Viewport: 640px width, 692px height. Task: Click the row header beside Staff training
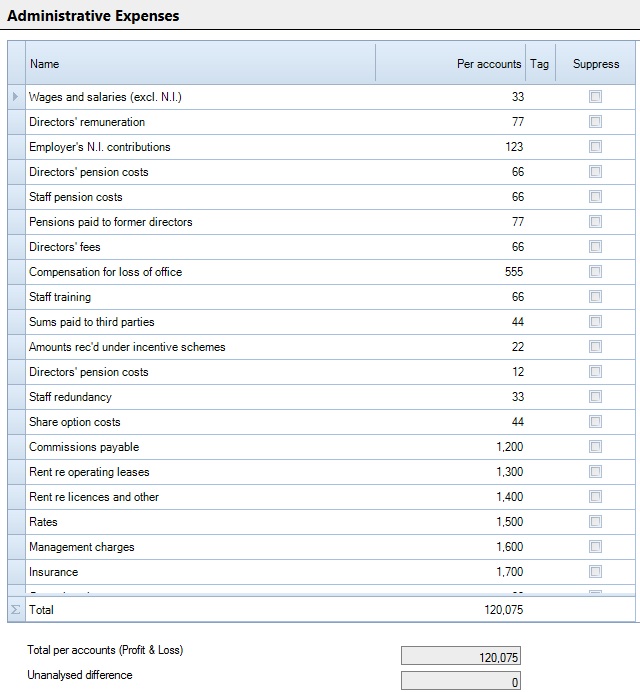(16, 297)
